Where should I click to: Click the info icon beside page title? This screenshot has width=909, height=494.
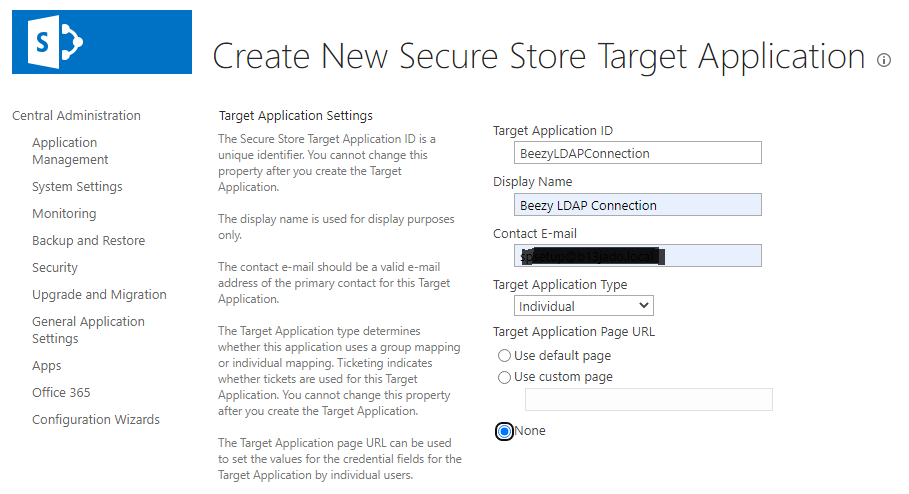pyautogui.click(x=883, y=60)
